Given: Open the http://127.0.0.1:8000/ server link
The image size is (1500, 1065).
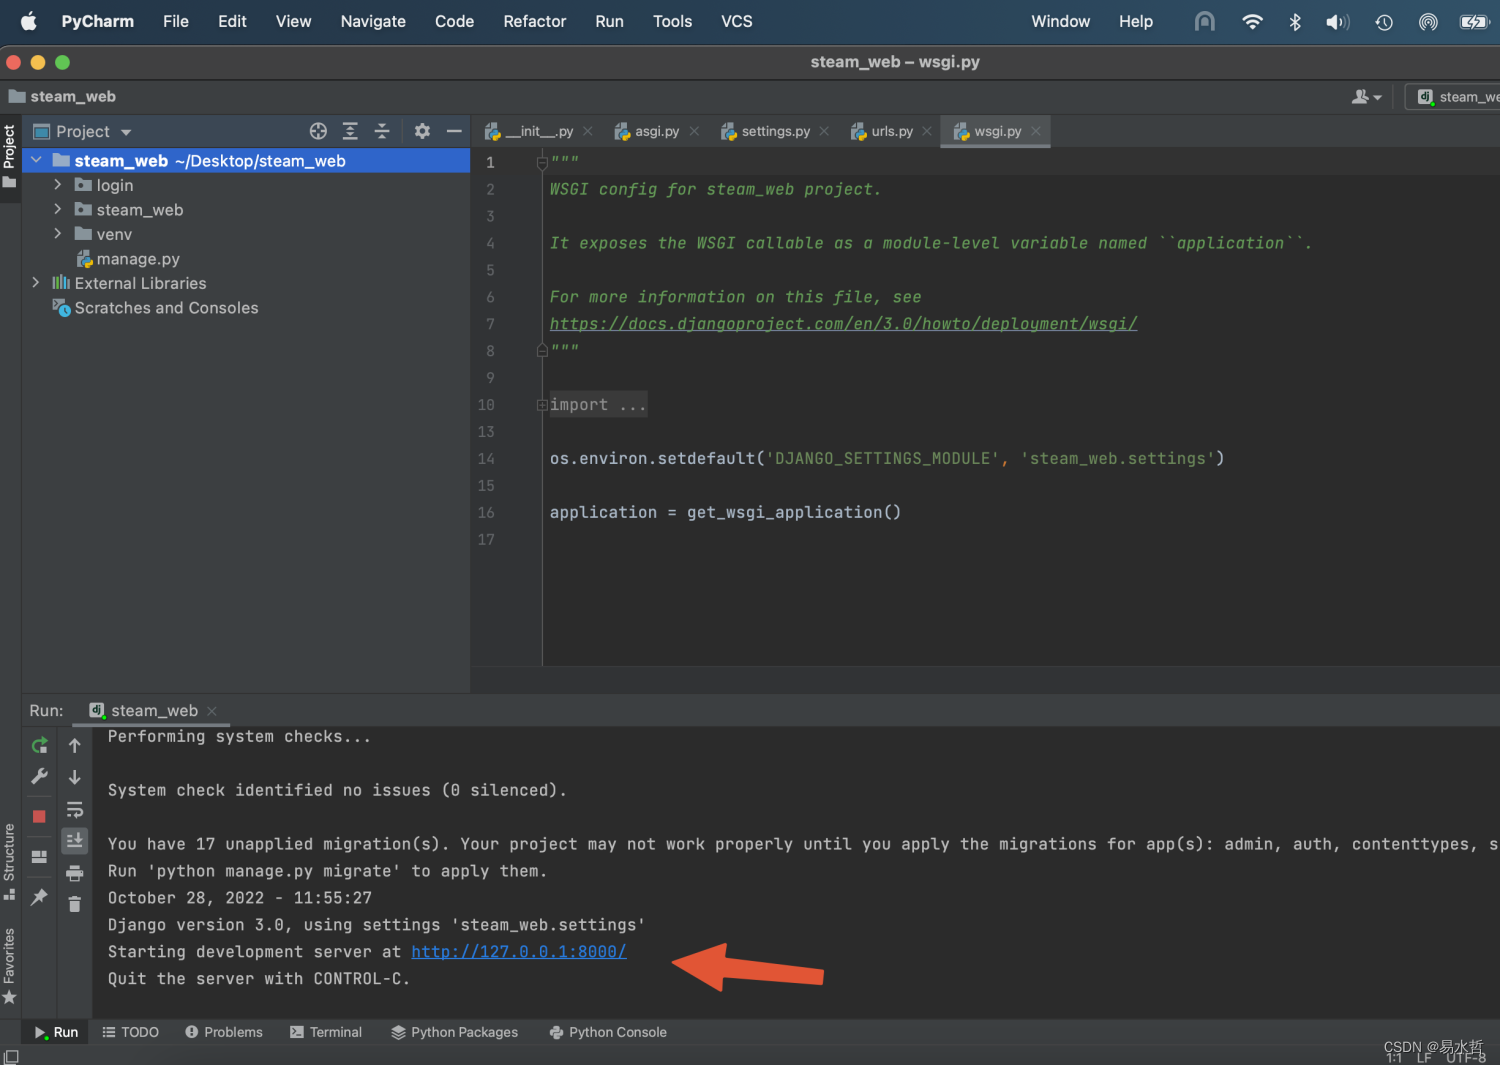Looking at the screenshot, I should (x=519, y=952).
